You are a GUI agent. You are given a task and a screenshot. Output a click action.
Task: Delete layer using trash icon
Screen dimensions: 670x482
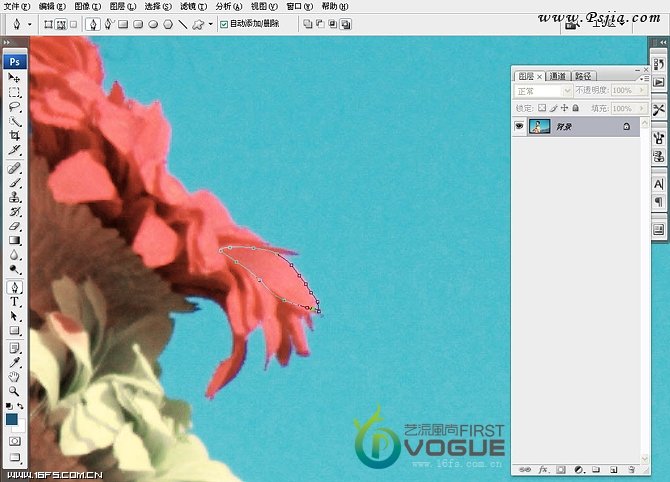(631, 468)
